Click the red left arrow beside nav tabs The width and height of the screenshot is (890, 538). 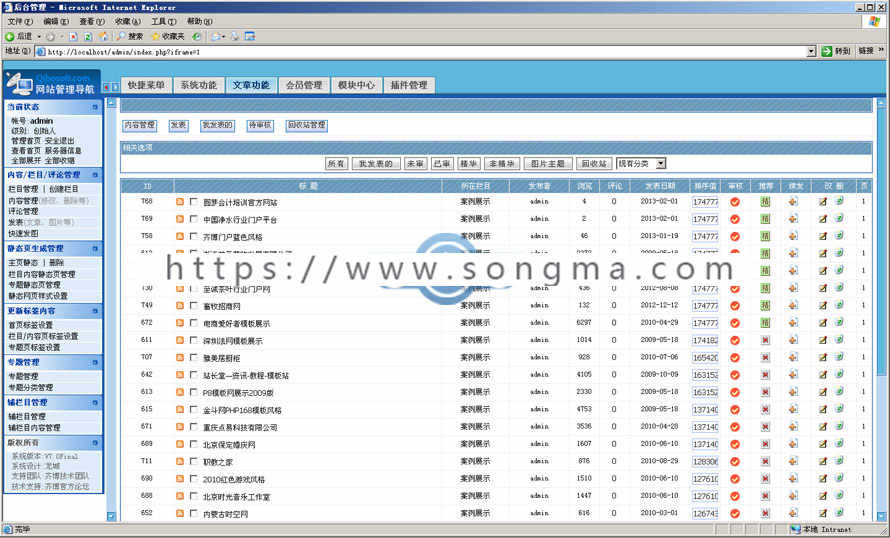click(x=106, y=87)
